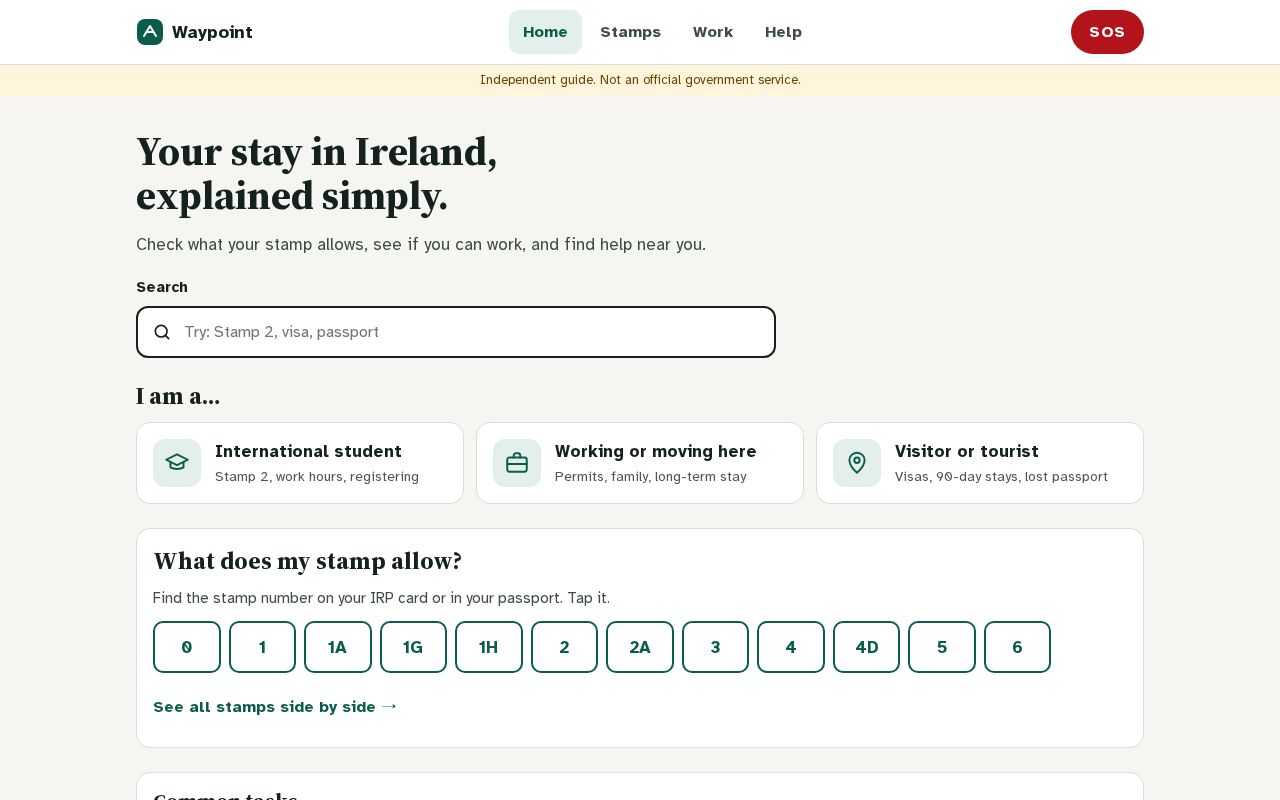This screenshot has width=1280, height=800.
Task: Select Stamp 4D button
Action: 866,647
